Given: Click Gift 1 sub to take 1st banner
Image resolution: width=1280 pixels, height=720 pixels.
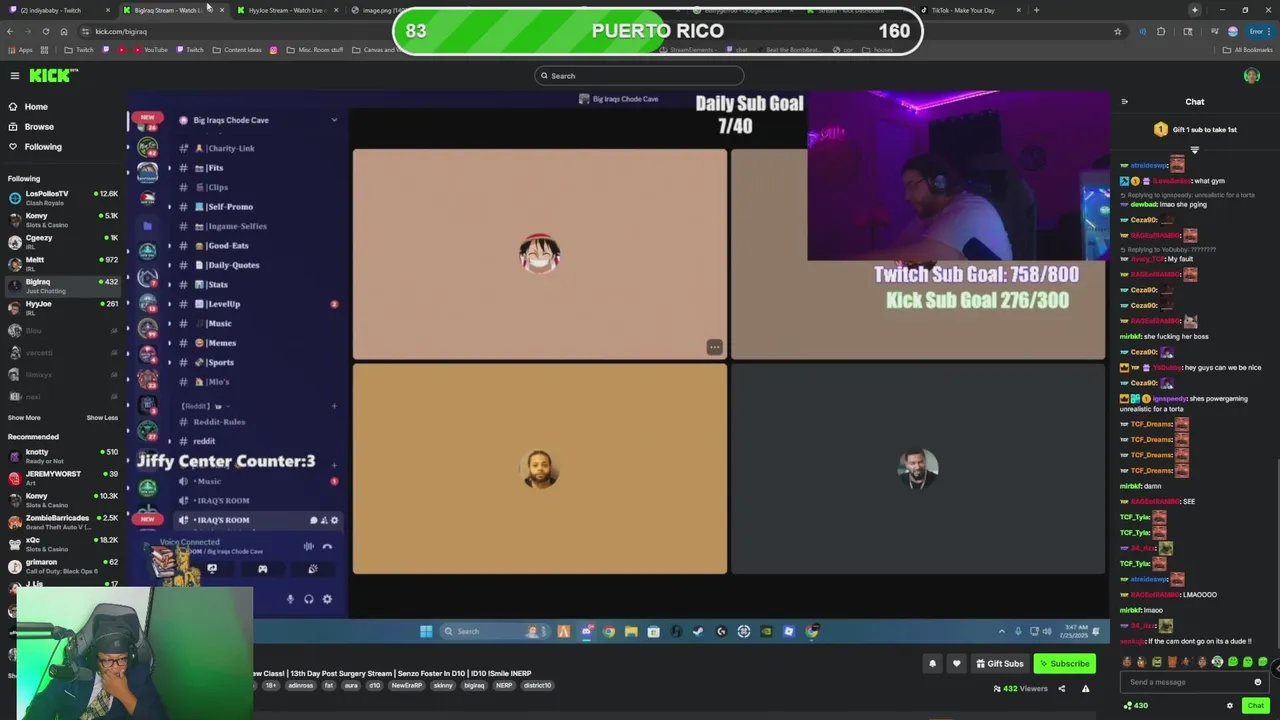Looking at the screenshot, I should click(x=1195, y=130).
